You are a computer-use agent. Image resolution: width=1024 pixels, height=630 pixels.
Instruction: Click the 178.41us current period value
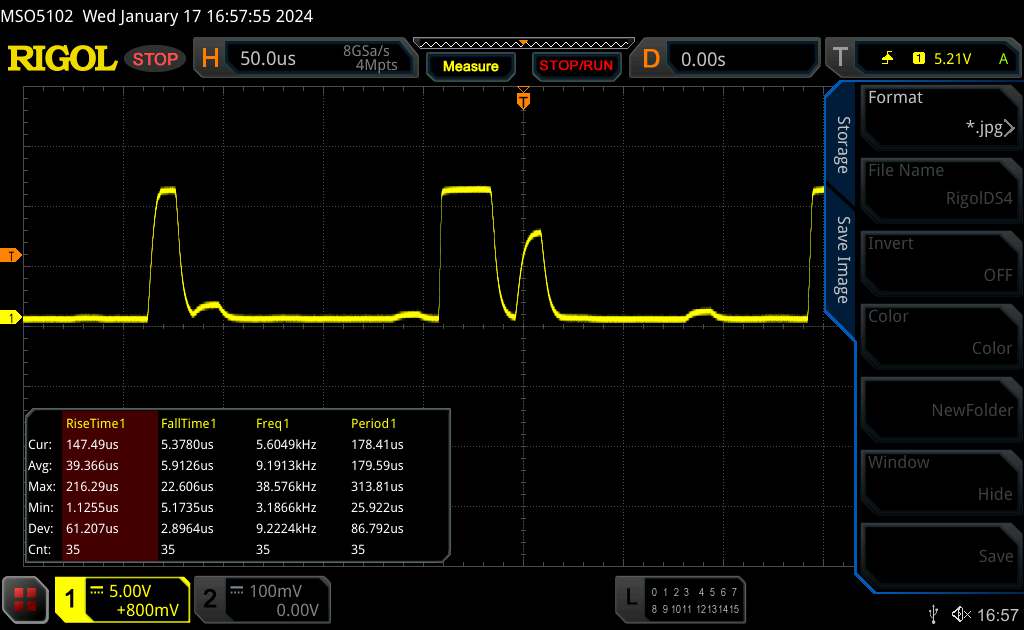point(377,445)
